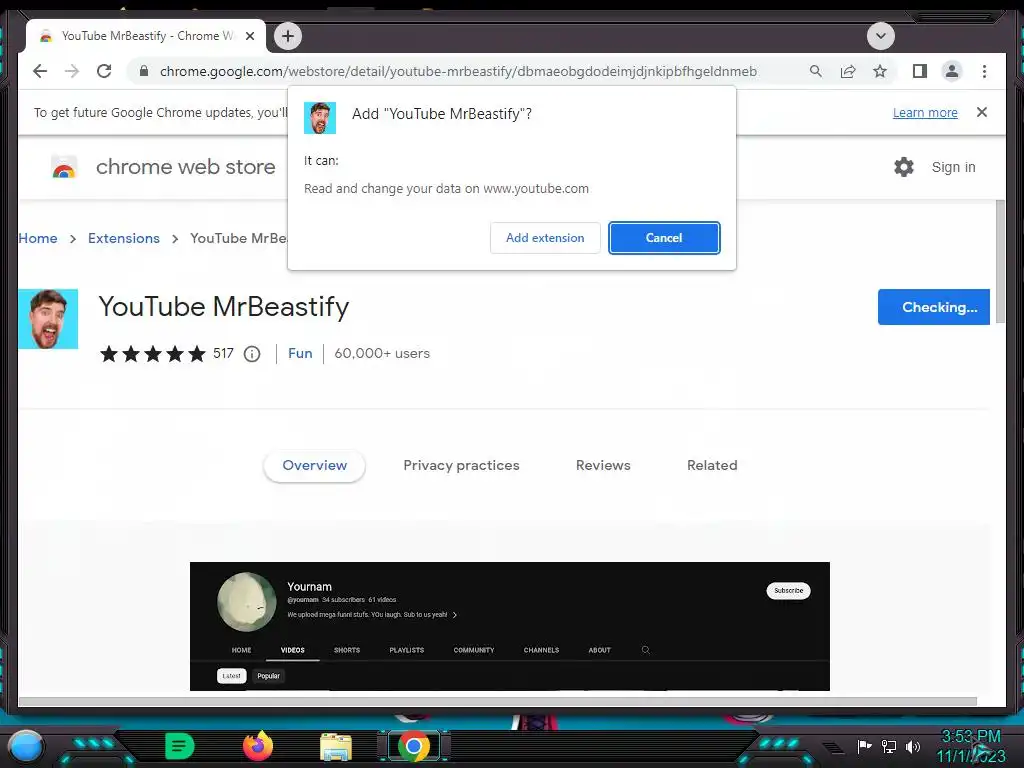Open the network tray icon
This screenshot has width=1024, height=768.
[889, 746]
